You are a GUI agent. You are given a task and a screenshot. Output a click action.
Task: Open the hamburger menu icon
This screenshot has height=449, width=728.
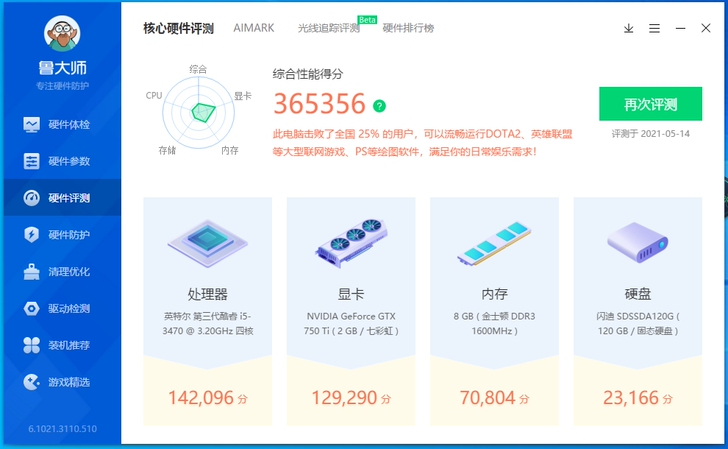(655, 28)
